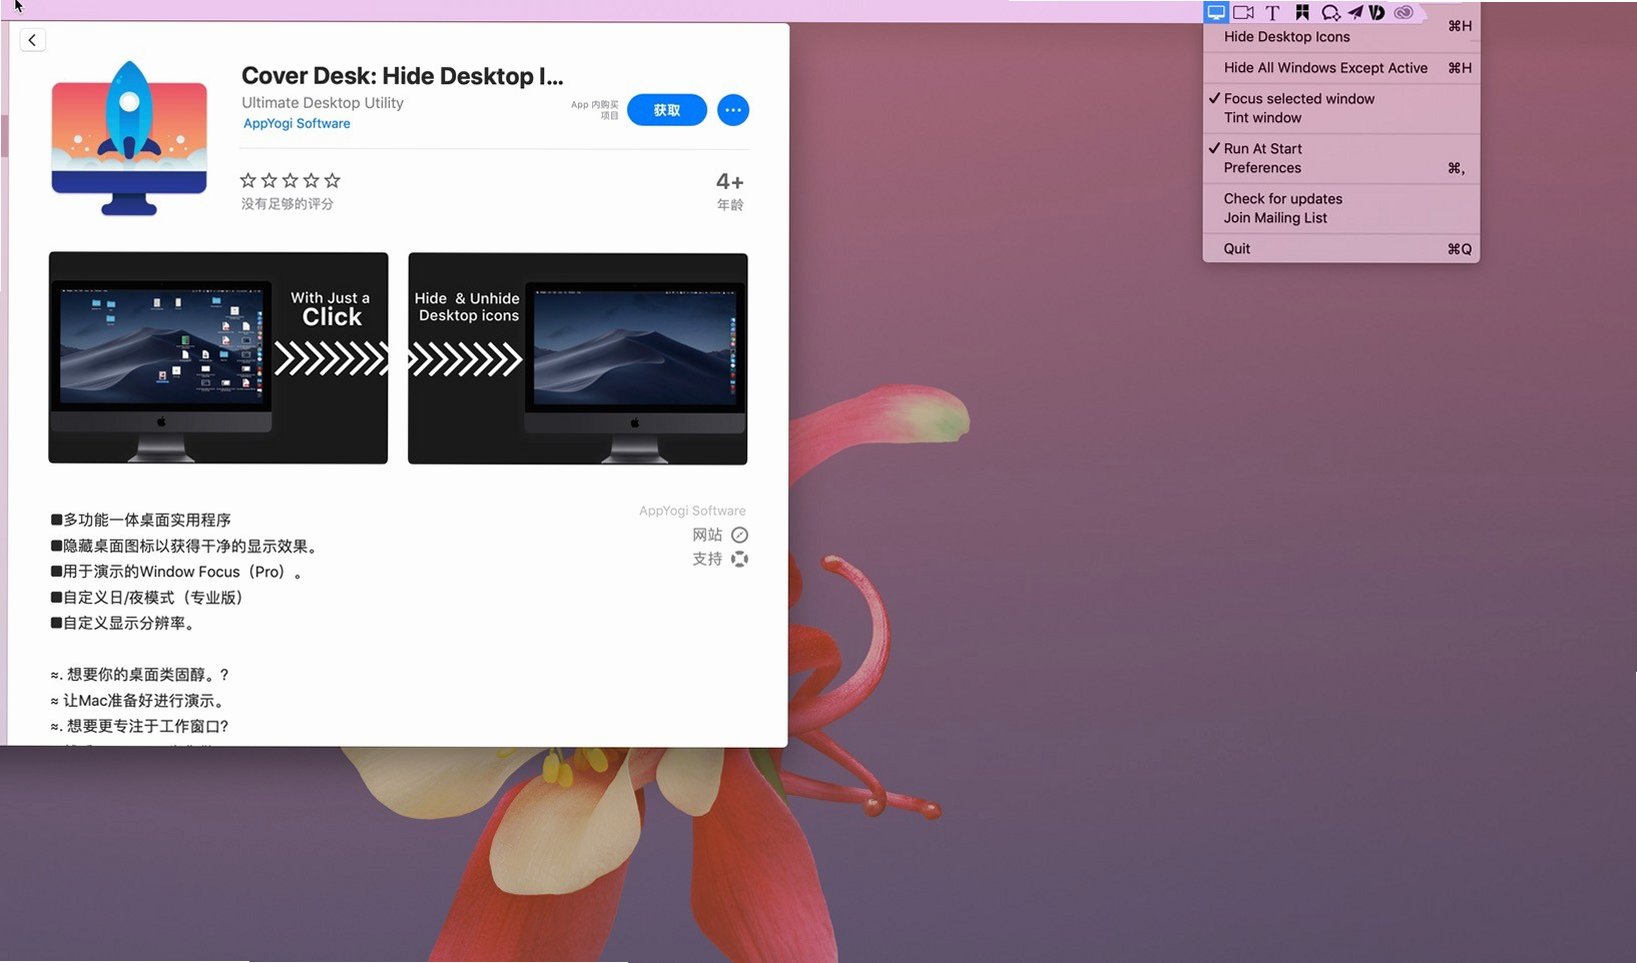Open the 'With Just a Click' screenshot
The width and height of the screenshot is (1637, 963).
(218, 358)
